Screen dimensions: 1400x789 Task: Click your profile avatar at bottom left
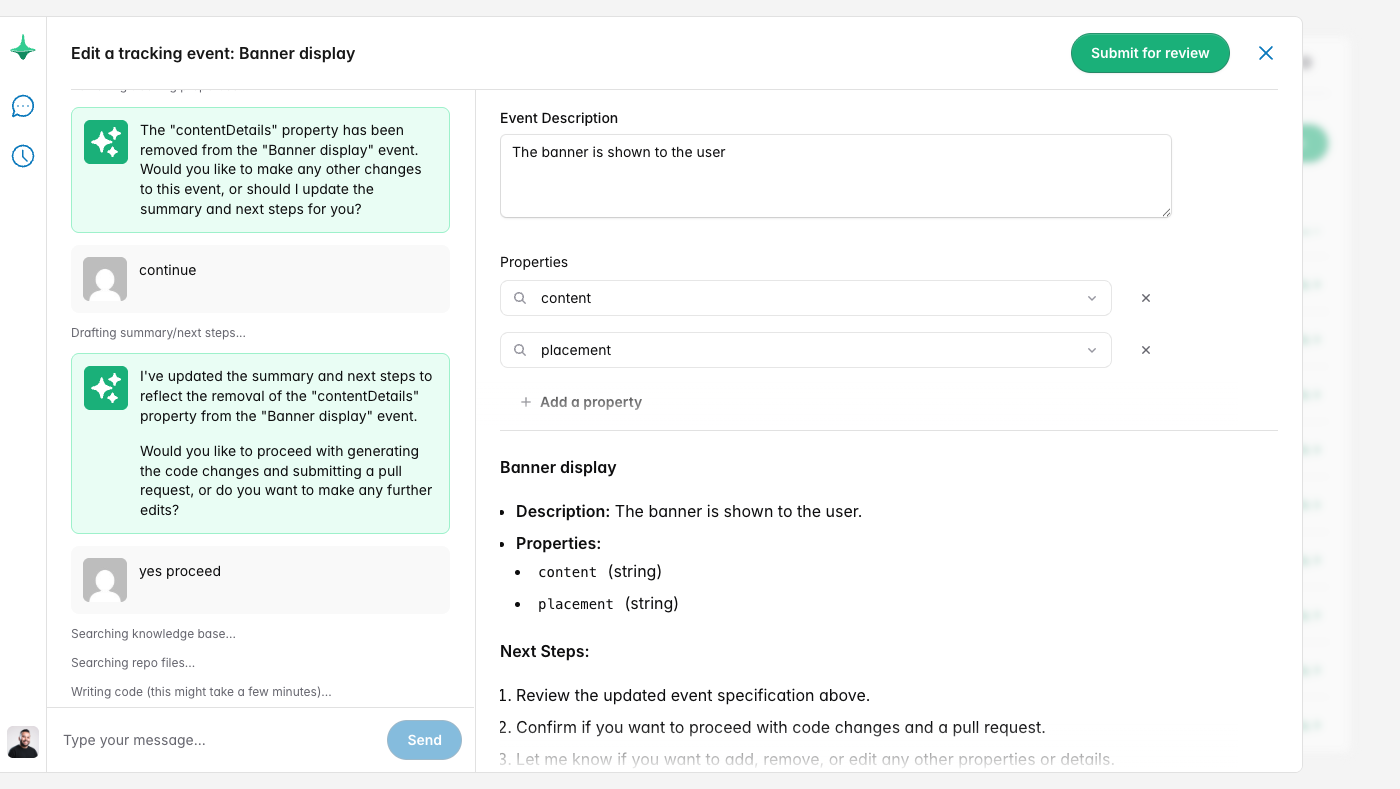(x=22, y=742)
